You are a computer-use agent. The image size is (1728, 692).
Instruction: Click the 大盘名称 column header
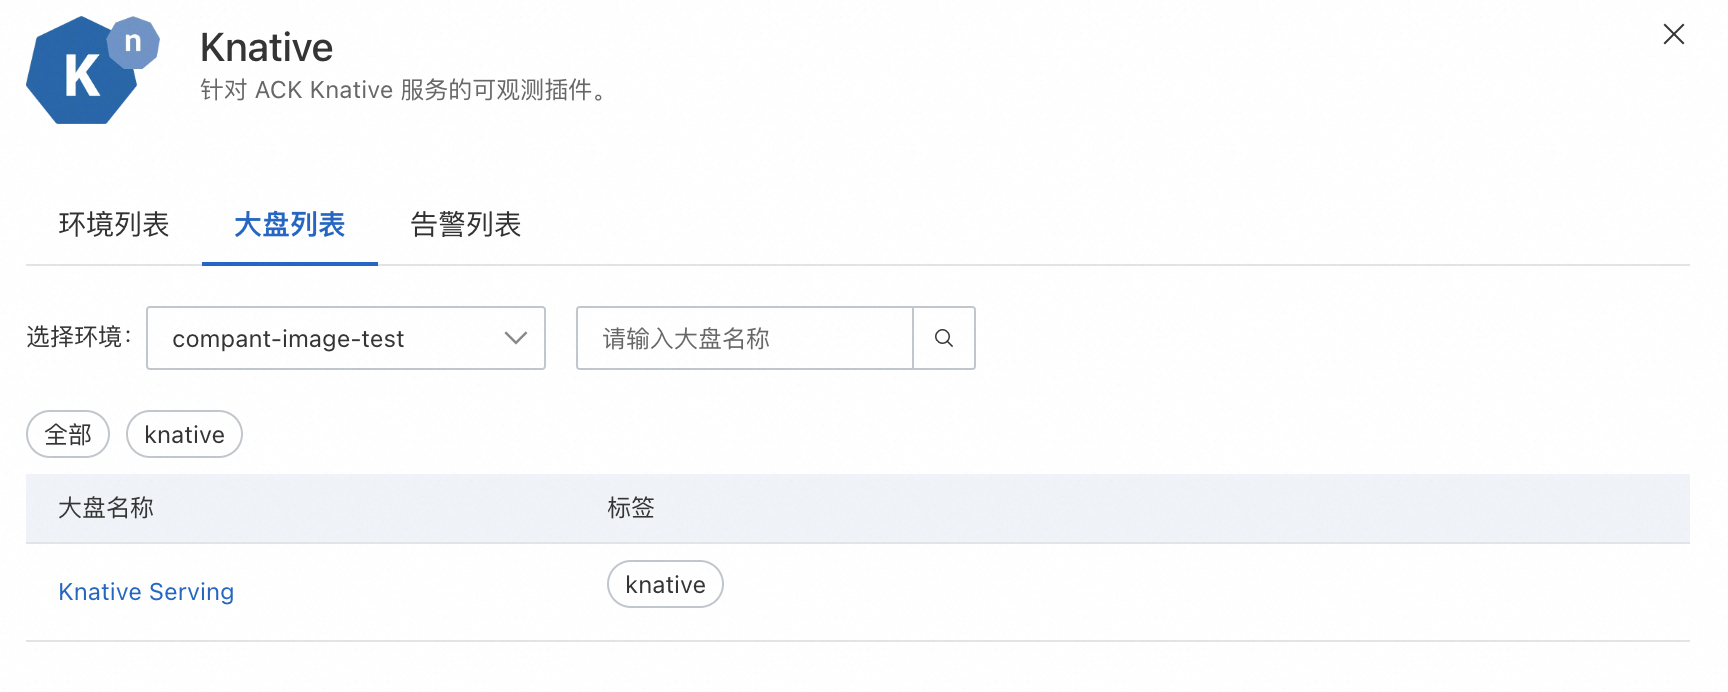[106, 508]
